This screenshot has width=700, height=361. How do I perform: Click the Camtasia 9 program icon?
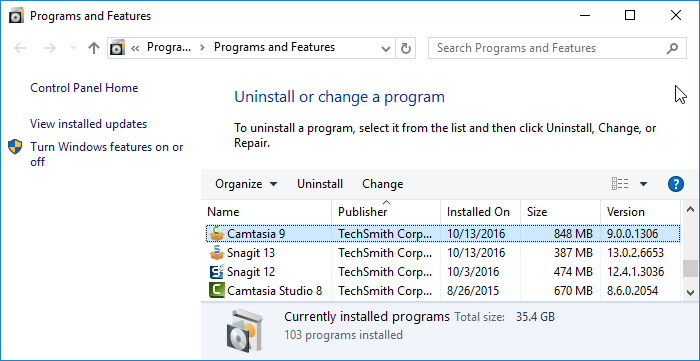tap(217, 233)
